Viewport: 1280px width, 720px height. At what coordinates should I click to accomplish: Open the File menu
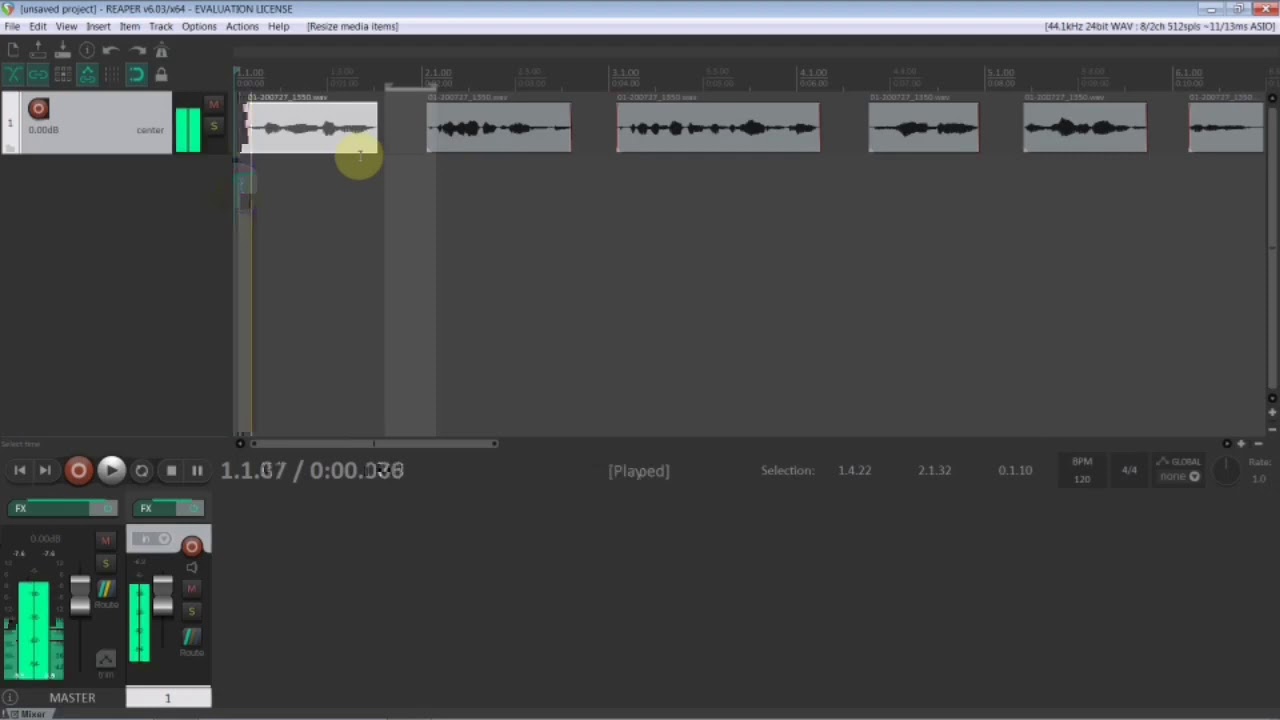click(12, 26)
